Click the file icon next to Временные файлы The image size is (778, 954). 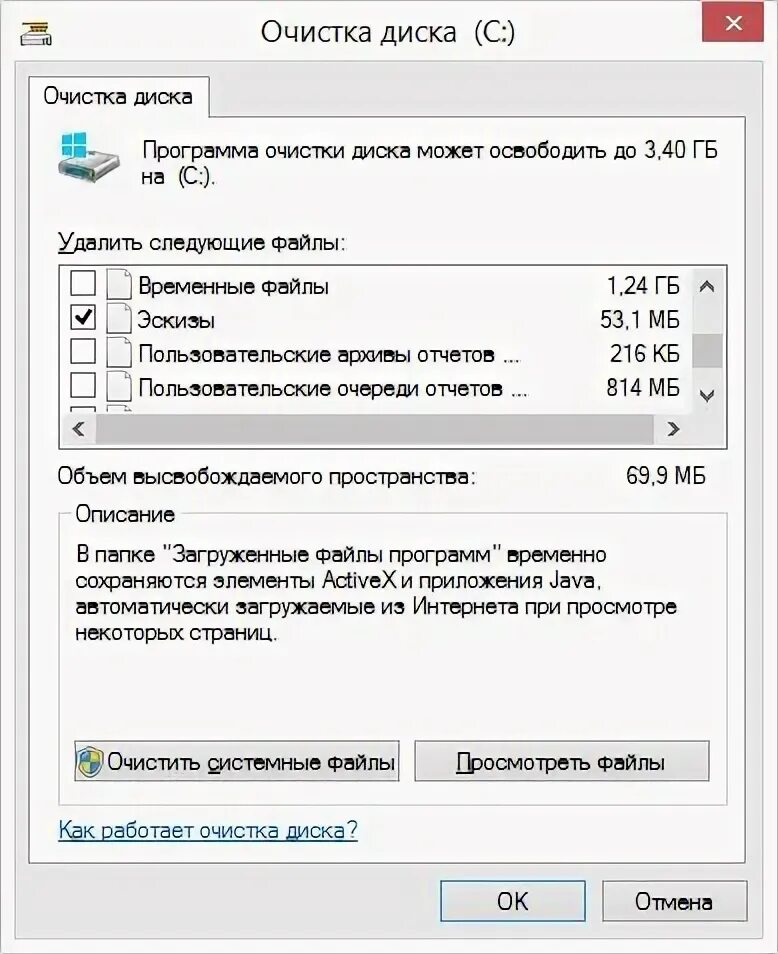coord(119,285)
